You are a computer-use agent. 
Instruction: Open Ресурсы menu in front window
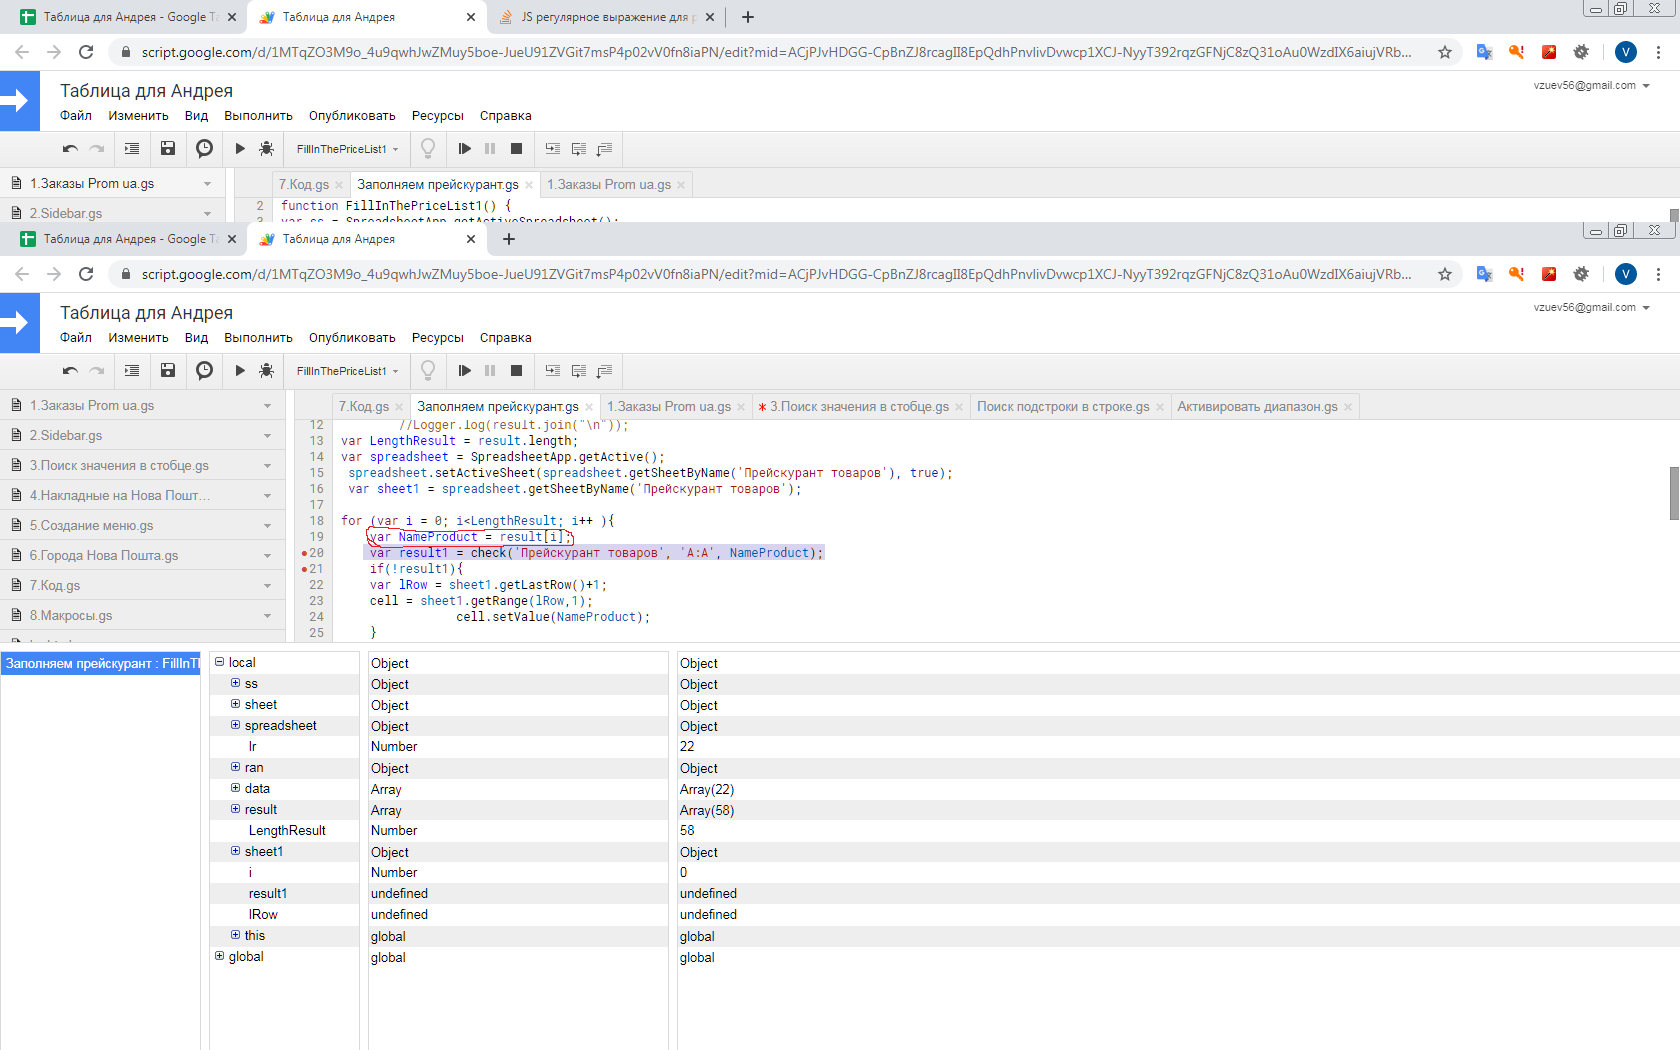click(438, 338)
